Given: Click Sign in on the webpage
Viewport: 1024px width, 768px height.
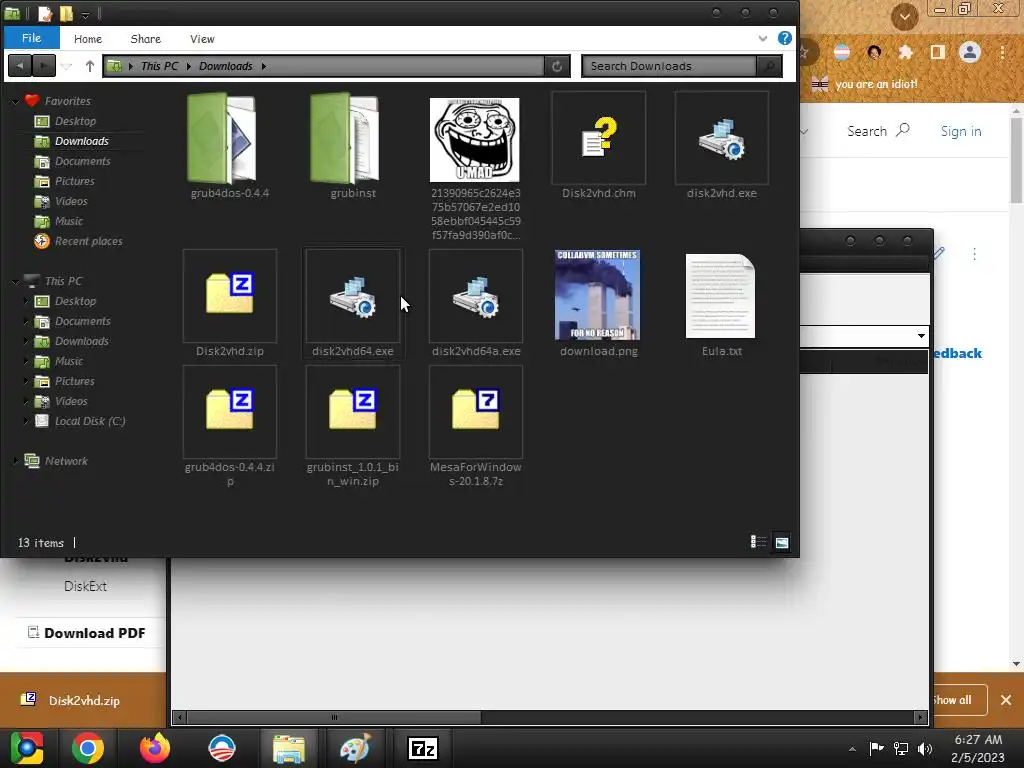Looking at the screenshot, I should (x=961, y=131).
